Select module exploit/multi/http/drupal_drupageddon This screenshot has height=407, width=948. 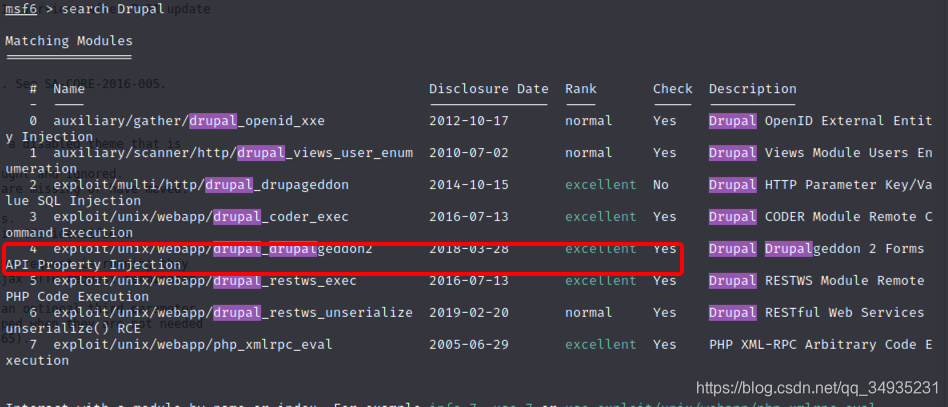point(201,184)
